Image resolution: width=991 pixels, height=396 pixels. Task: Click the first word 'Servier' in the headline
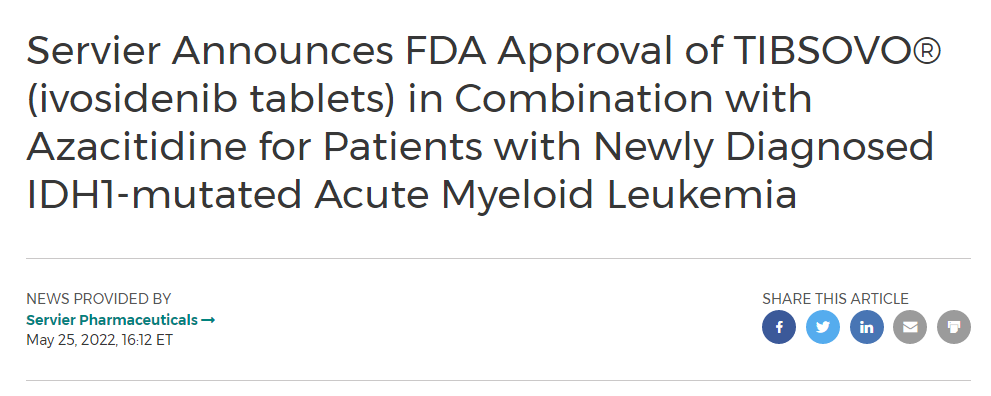93,51
